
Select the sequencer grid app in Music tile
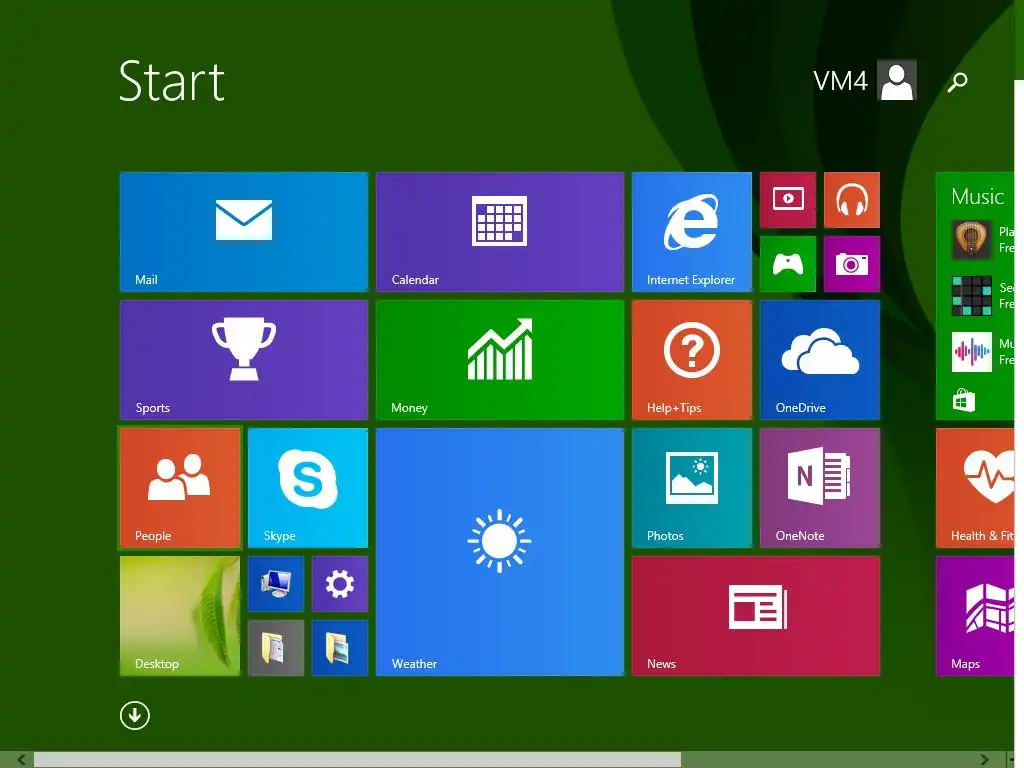[972, 296]
